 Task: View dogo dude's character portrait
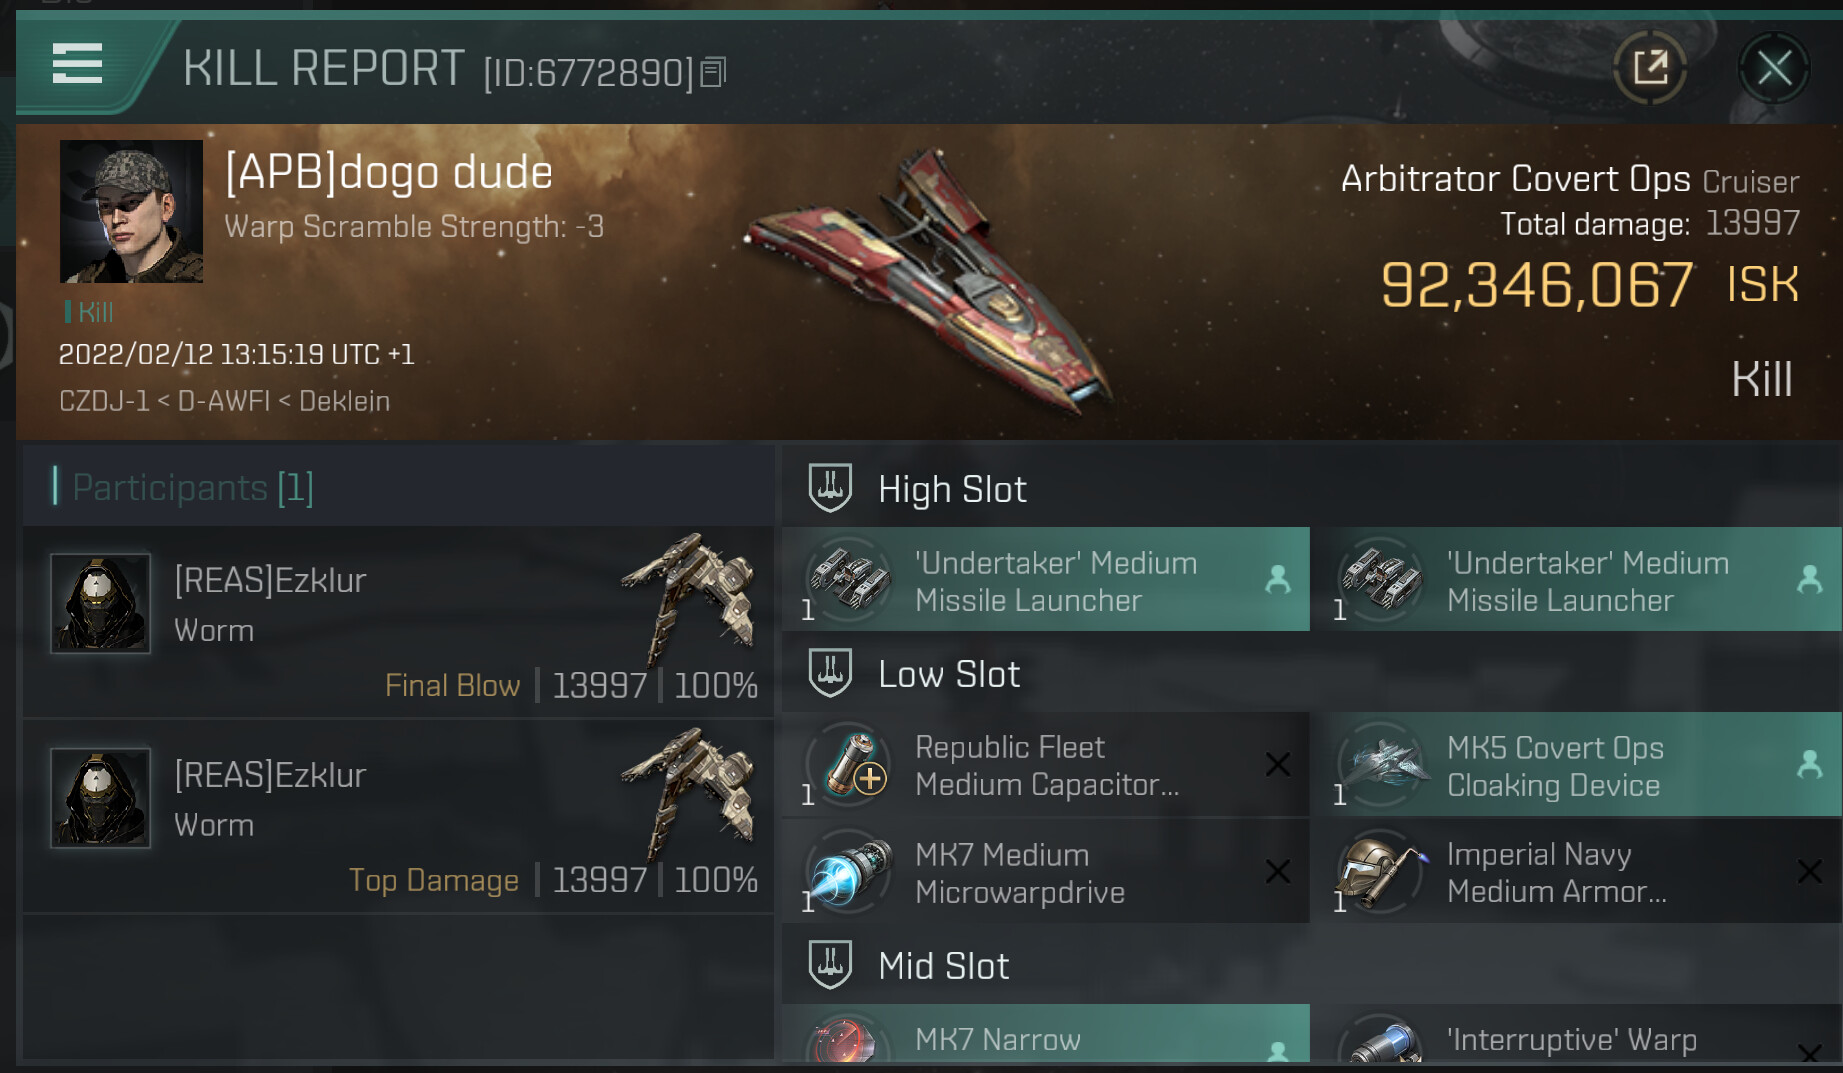131,211
